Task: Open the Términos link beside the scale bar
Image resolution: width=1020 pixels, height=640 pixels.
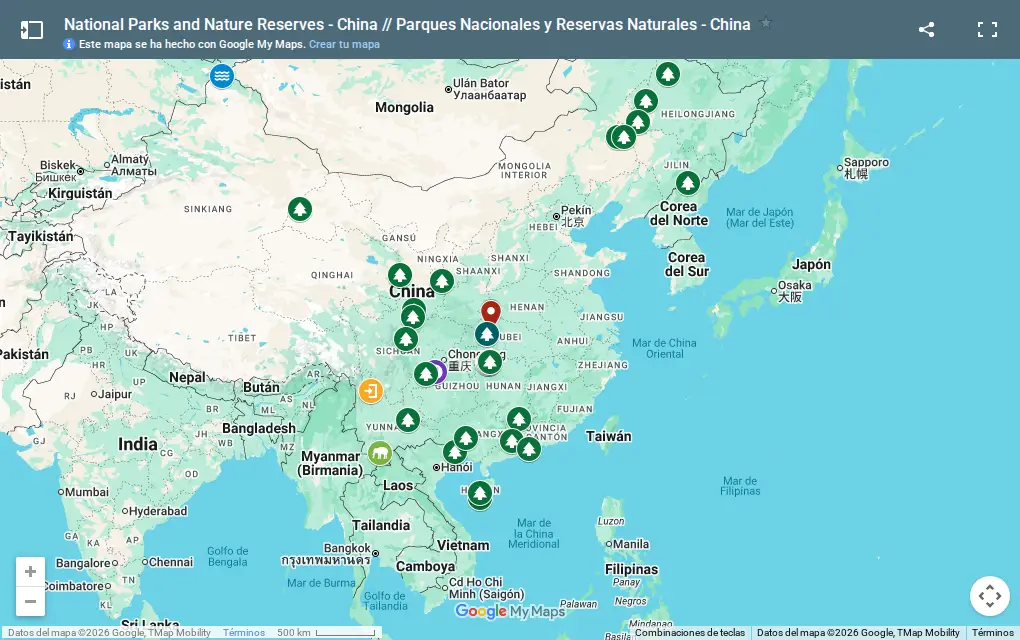Action: pos(244,633)
